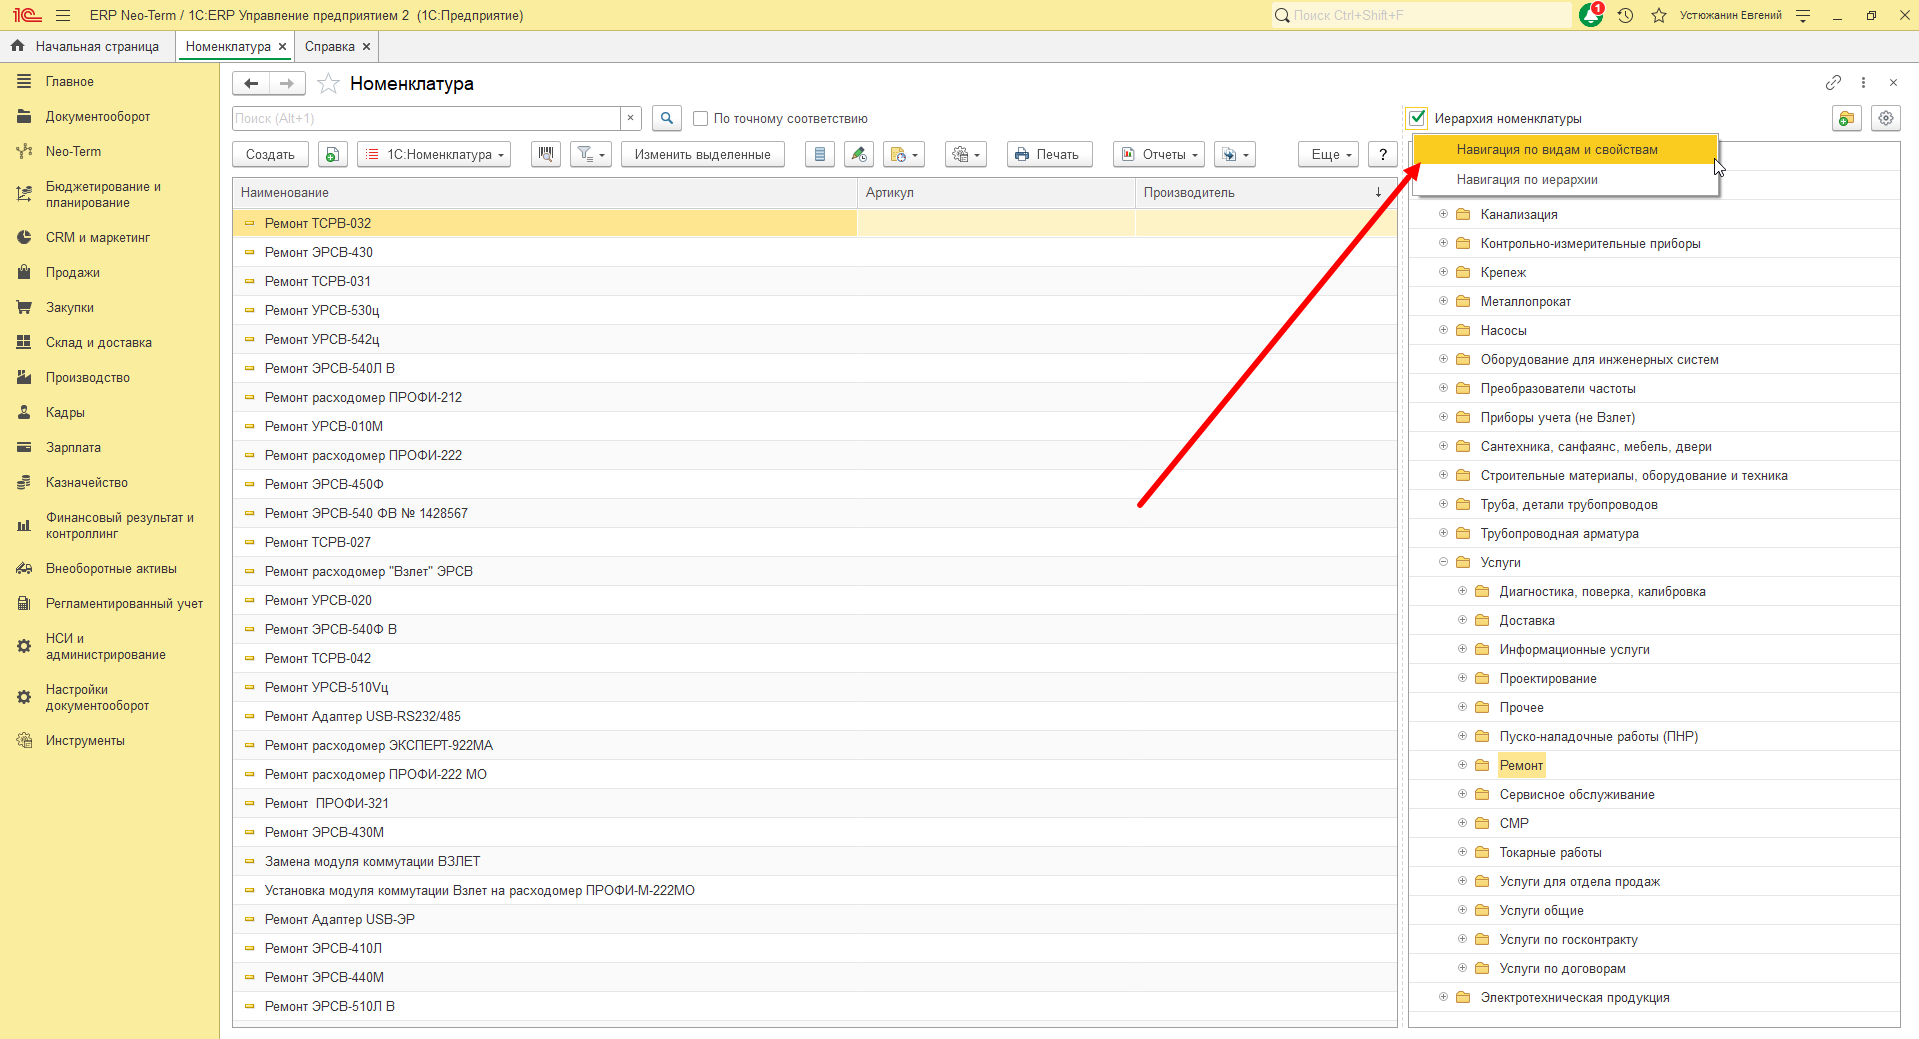Click the Создать button
The image size is (1919, 1039).
[270, 154]
